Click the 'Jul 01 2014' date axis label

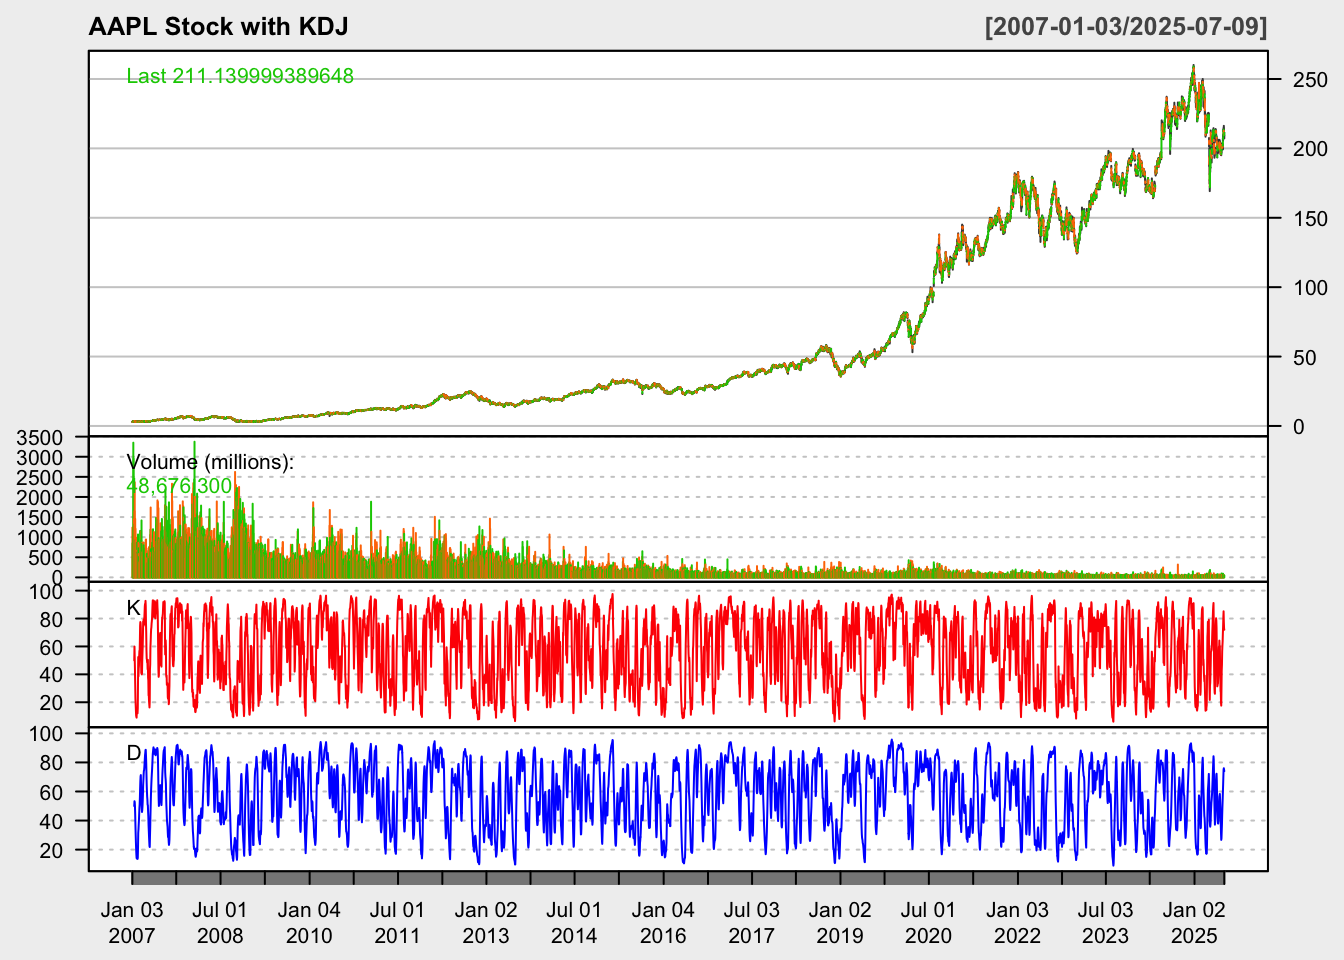pyautogui.click(x=574, y=923)
